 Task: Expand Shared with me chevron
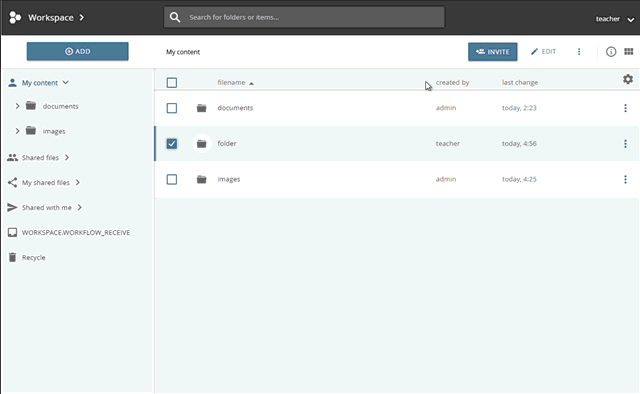(x=80, y=207)
